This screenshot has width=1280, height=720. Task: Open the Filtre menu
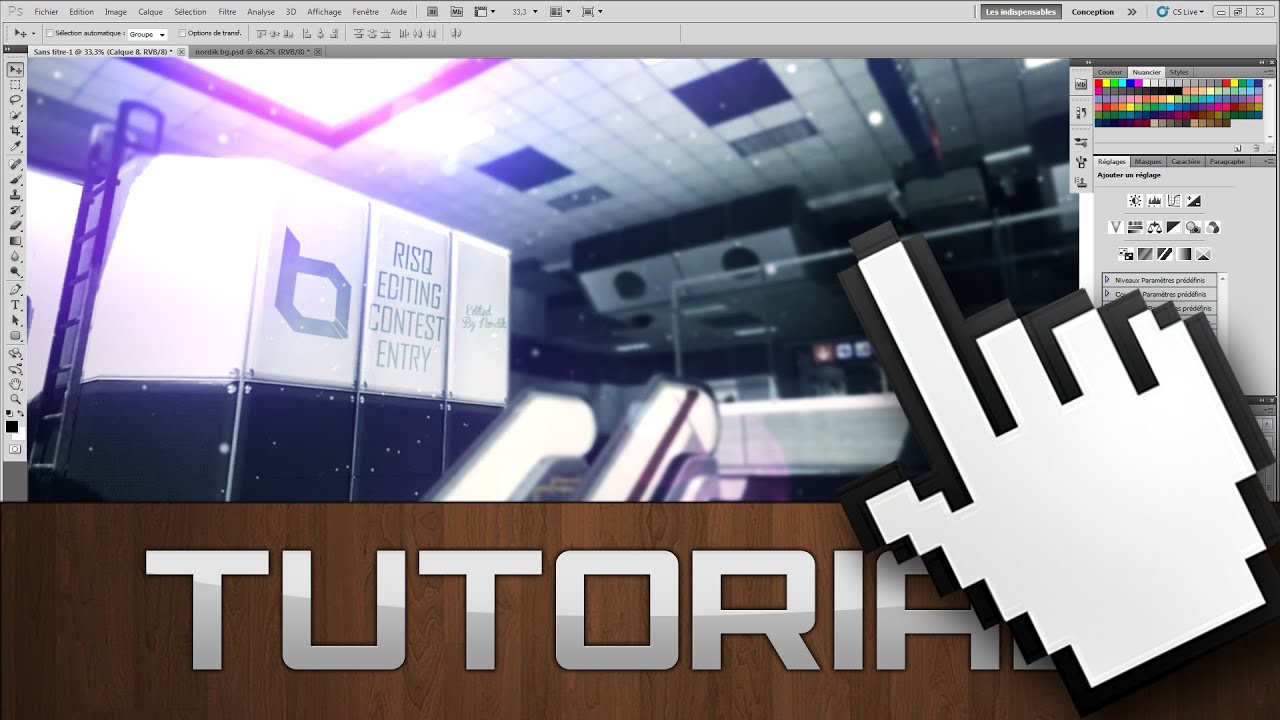(227, 12)
